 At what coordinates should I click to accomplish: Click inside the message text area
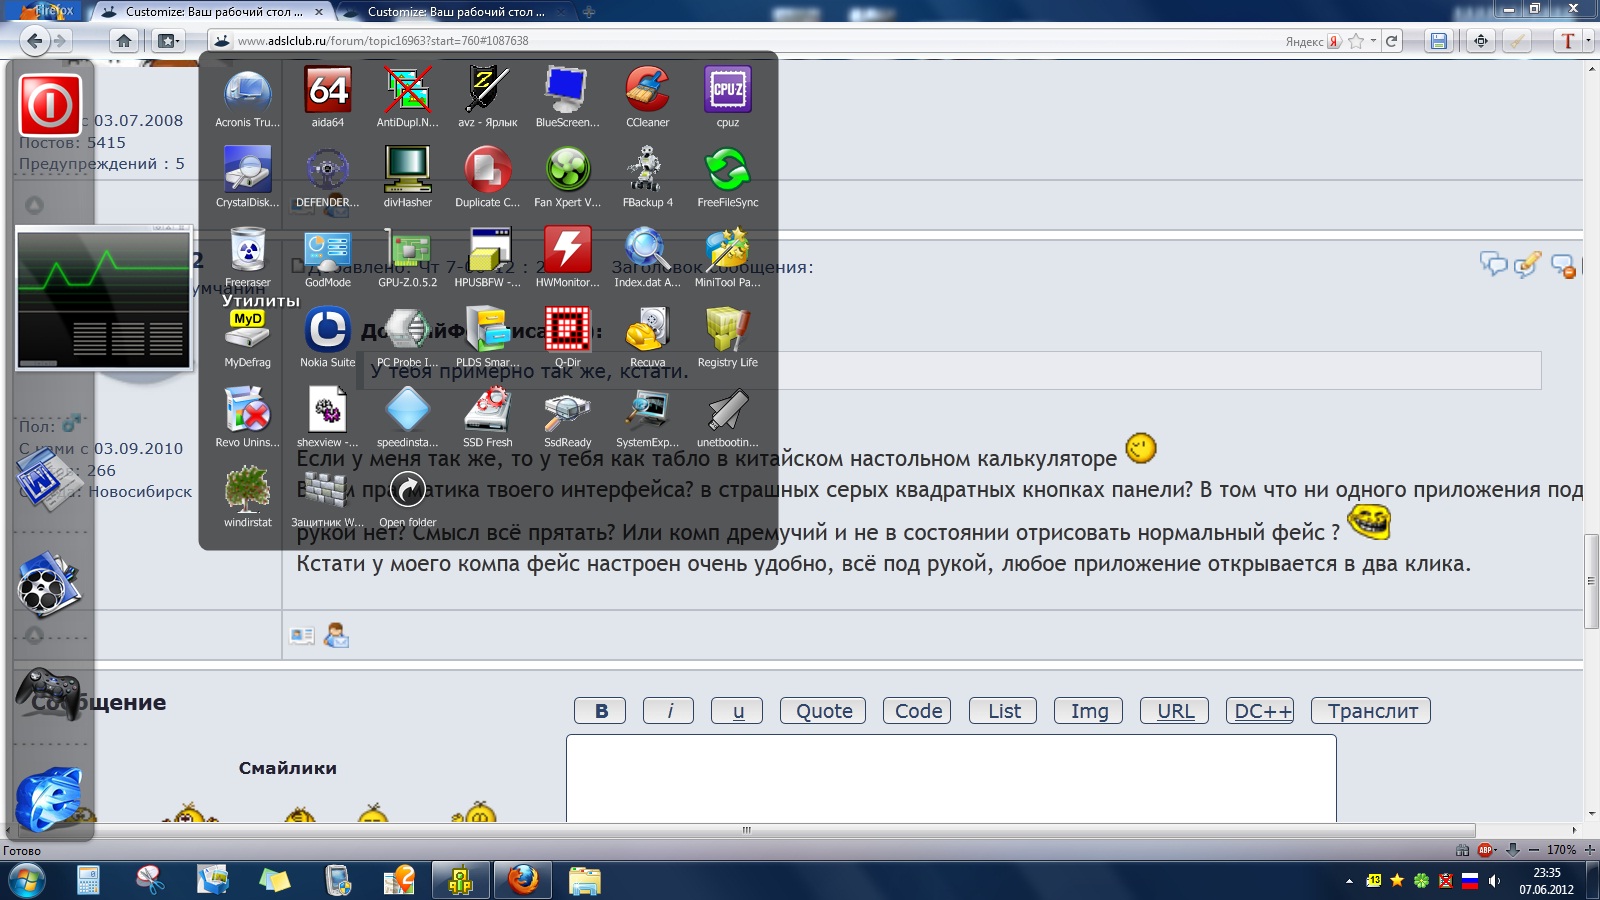pos(951,779)
